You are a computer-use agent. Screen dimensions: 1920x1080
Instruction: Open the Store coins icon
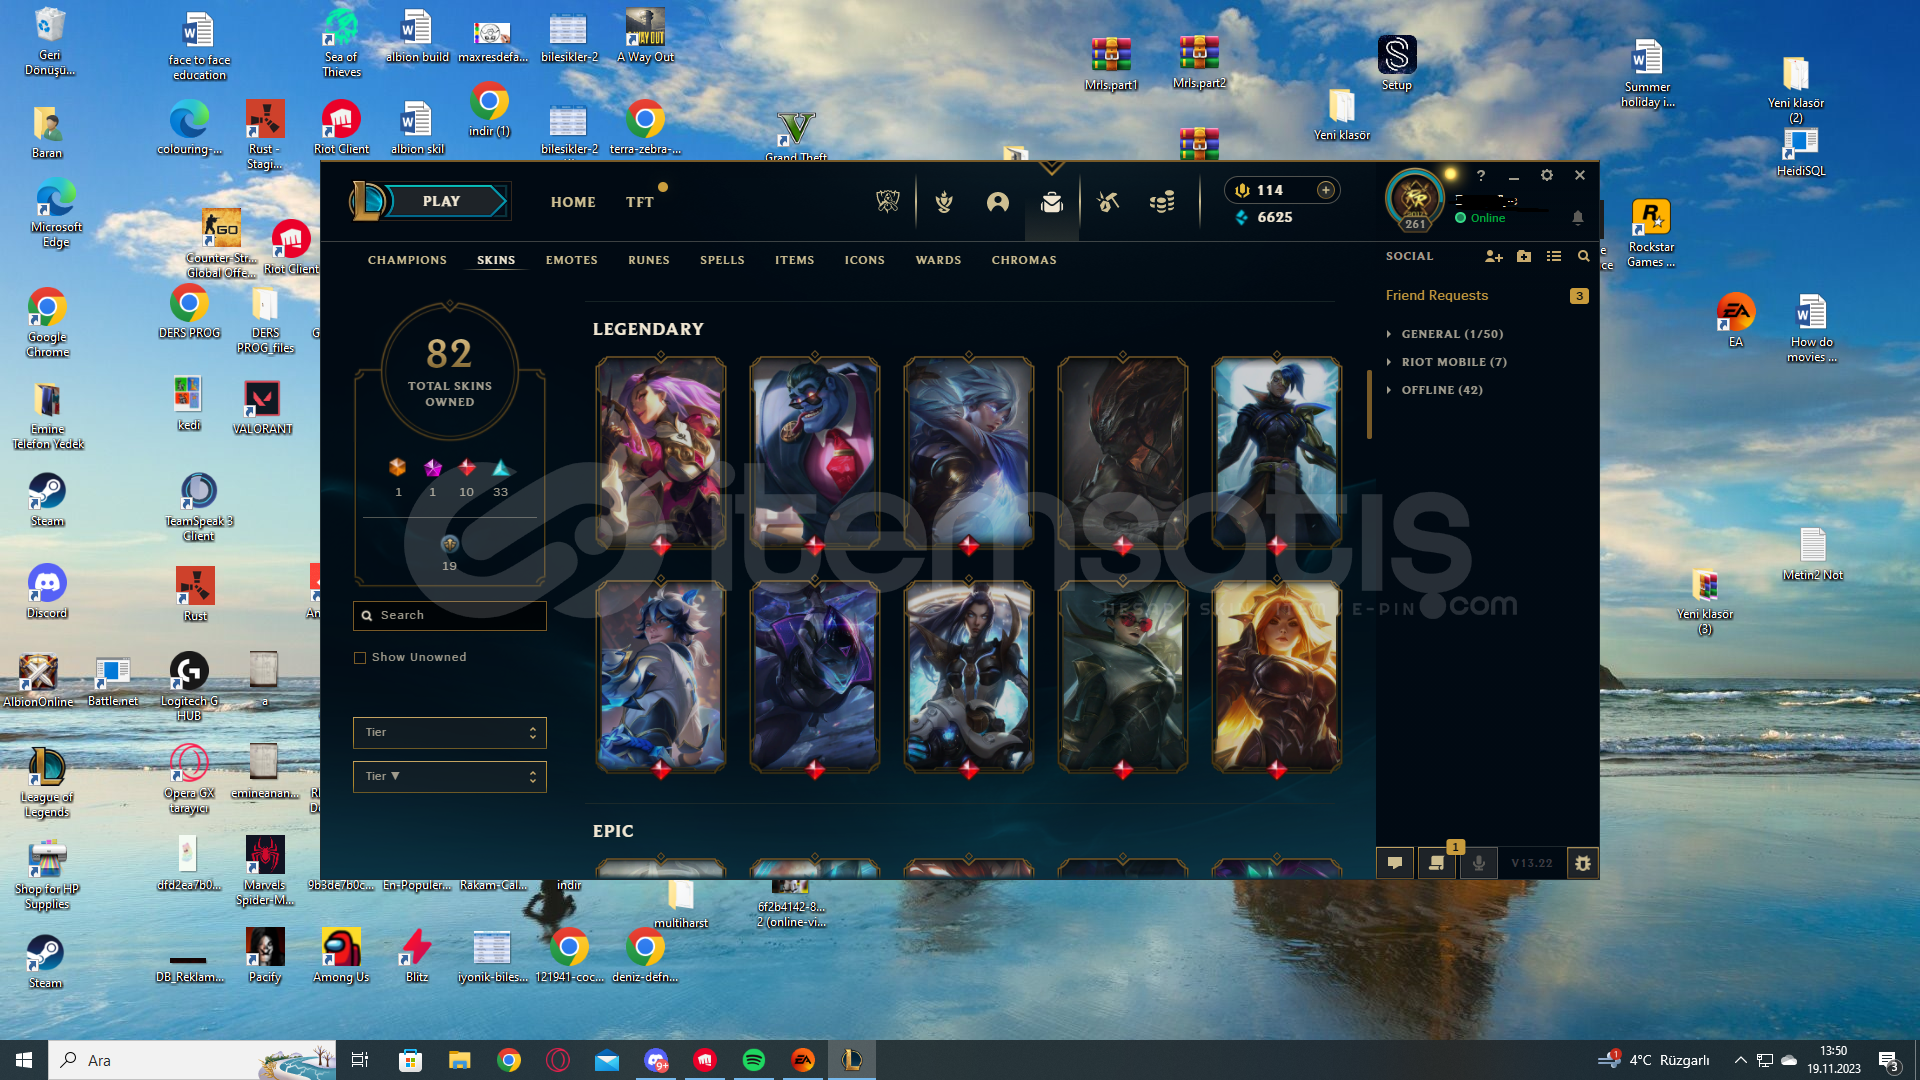1162,202
